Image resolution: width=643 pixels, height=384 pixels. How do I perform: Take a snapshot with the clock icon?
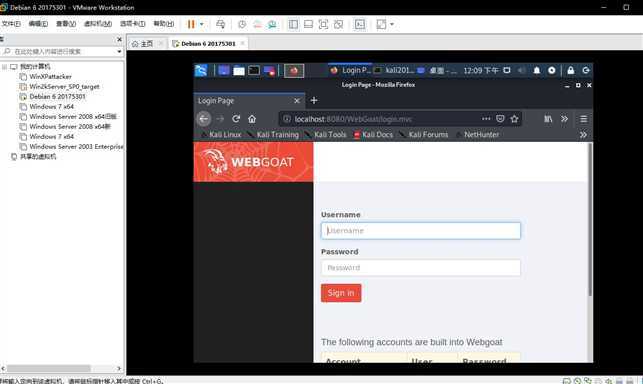pos(242,24)
